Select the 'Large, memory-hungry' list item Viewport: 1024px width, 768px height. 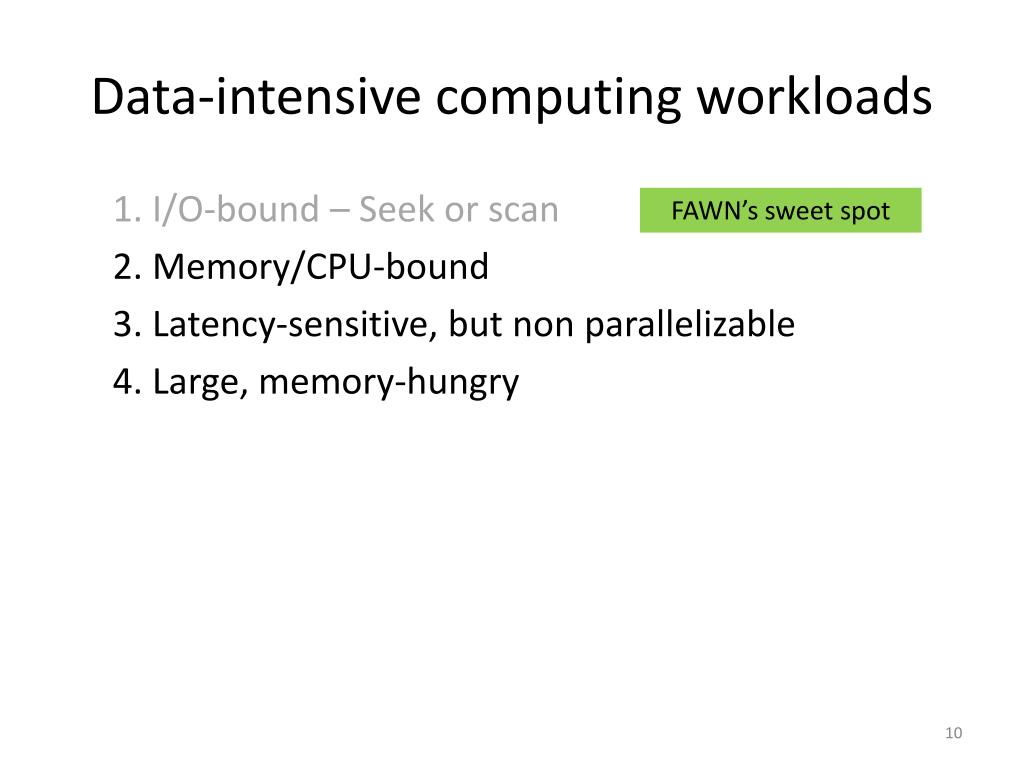click(336, 383)
